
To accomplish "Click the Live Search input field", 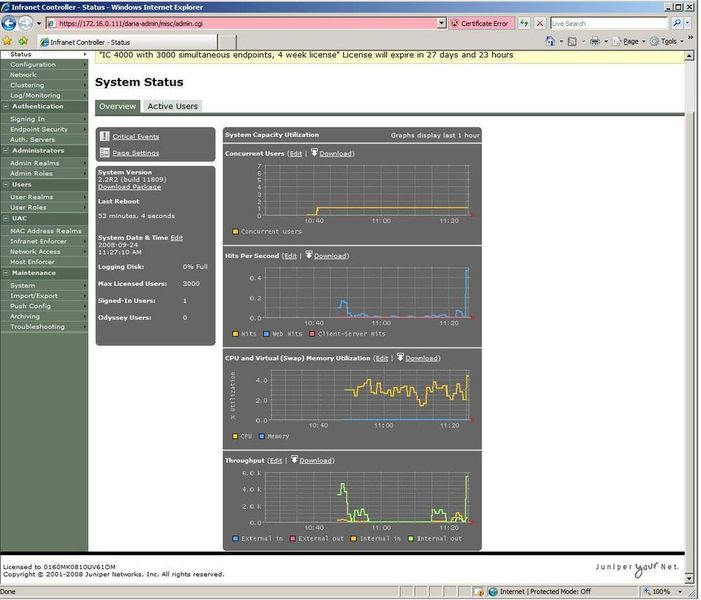I will (x=608, y=23).
